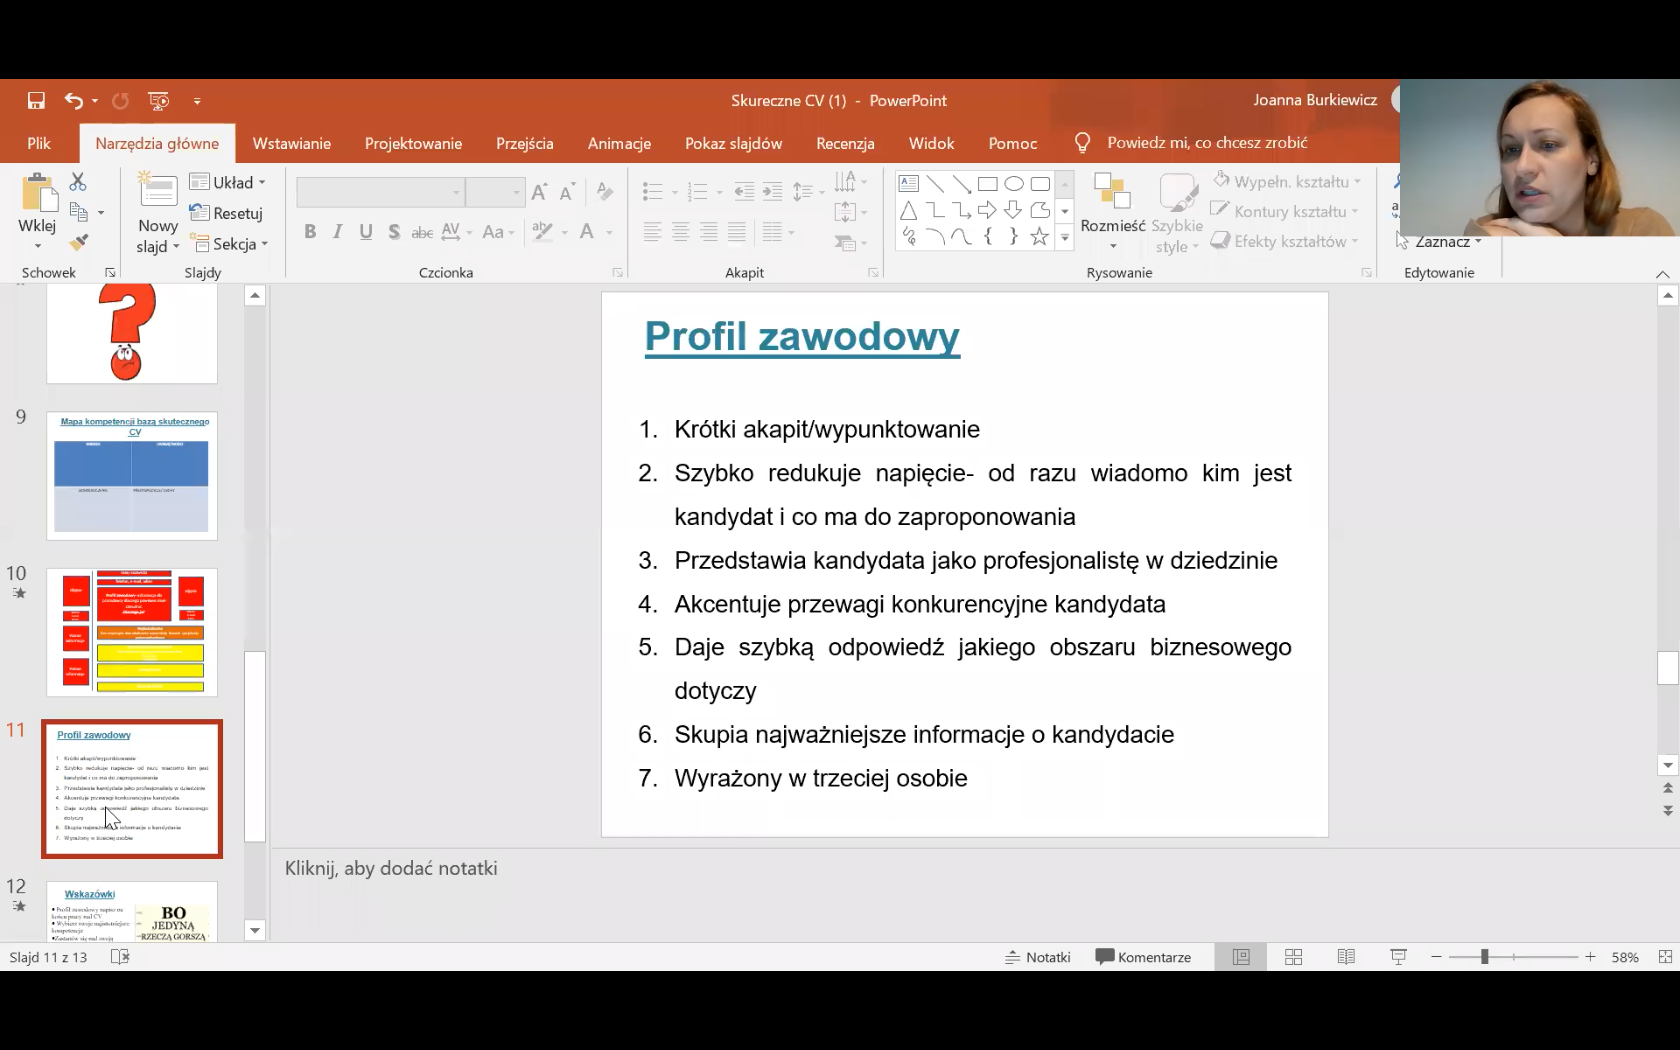Toggle text shadow S button
The width and height of the screenshot is (1680, 1050).
[x=394, y=232]
